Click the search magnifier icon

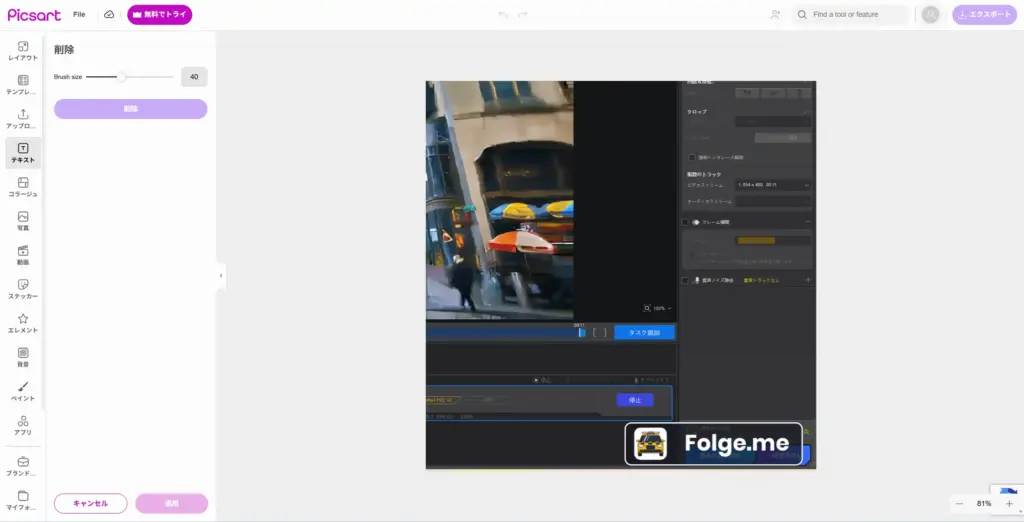click(802, 14)
